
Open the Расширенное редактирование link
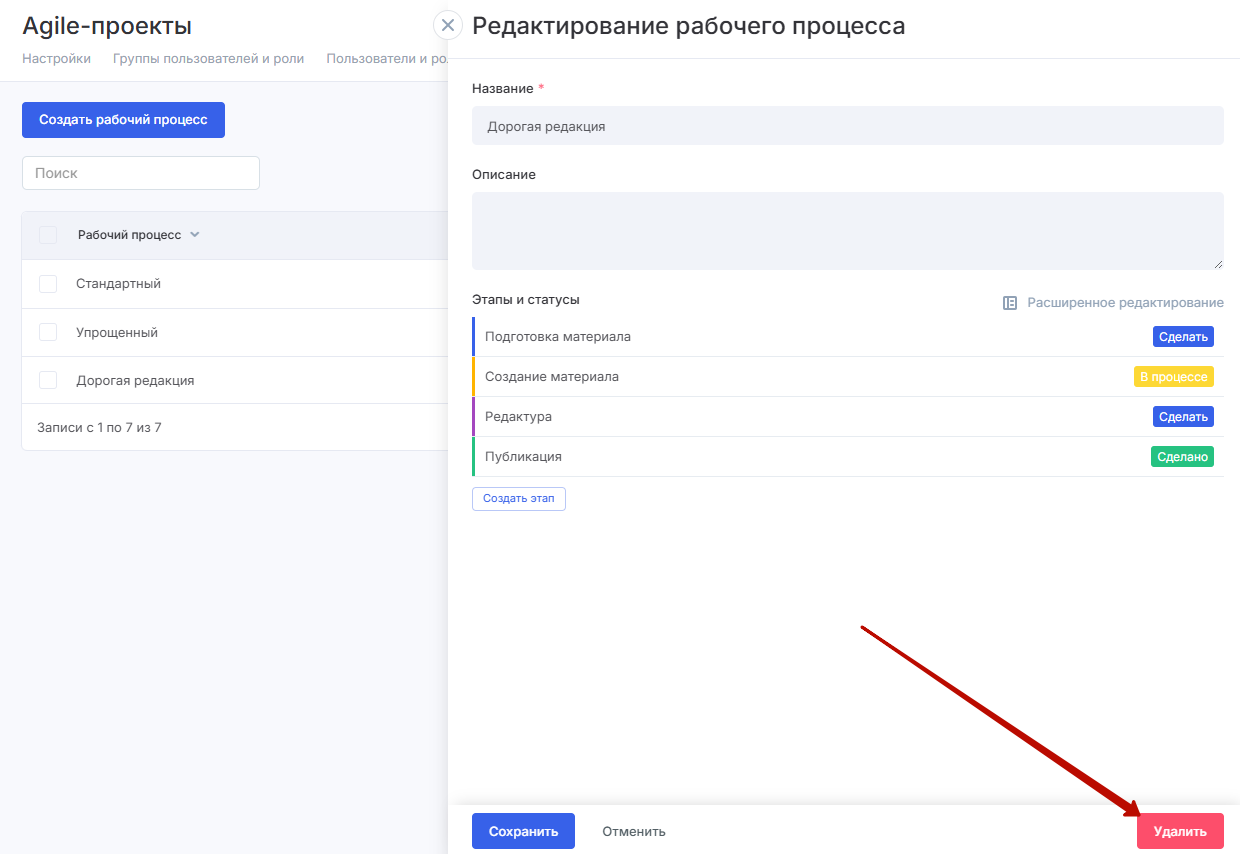tap(1124, 303)
